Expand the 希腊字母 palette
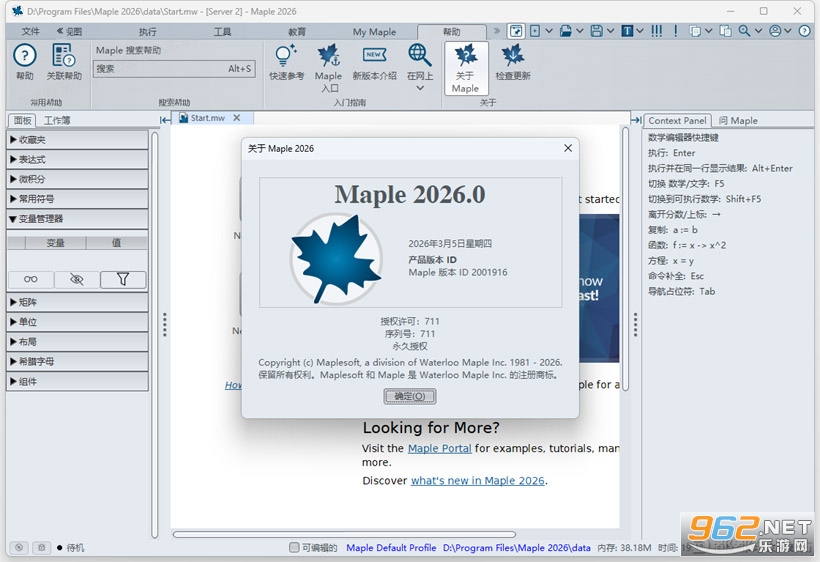This screenshot has height=562, width=820. point(77,361)
